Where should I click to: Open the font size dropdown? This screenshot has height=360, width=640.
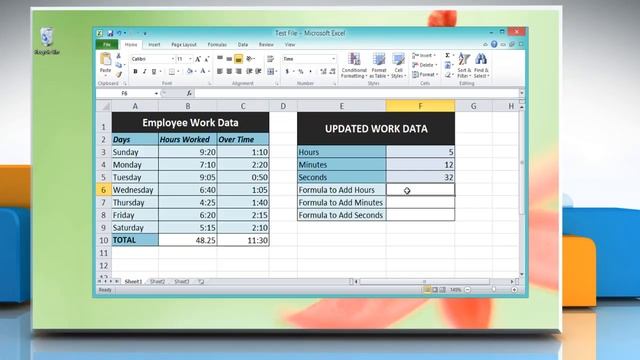[x=190, y=59]
